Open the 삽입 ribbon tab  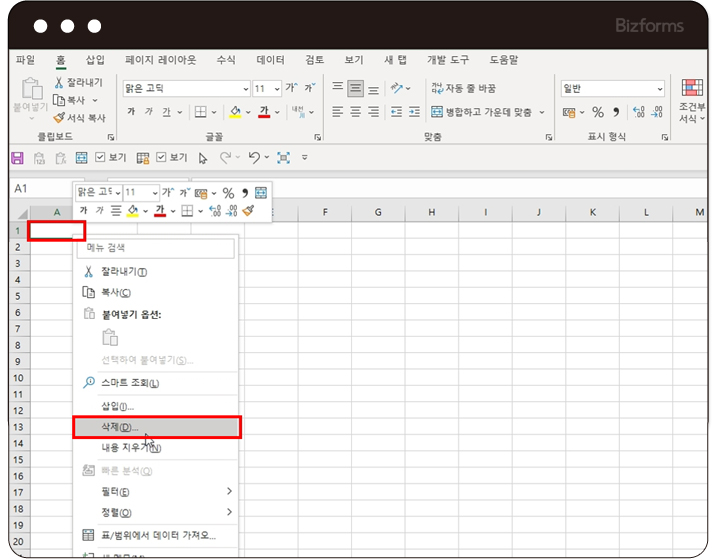(95, 60)
